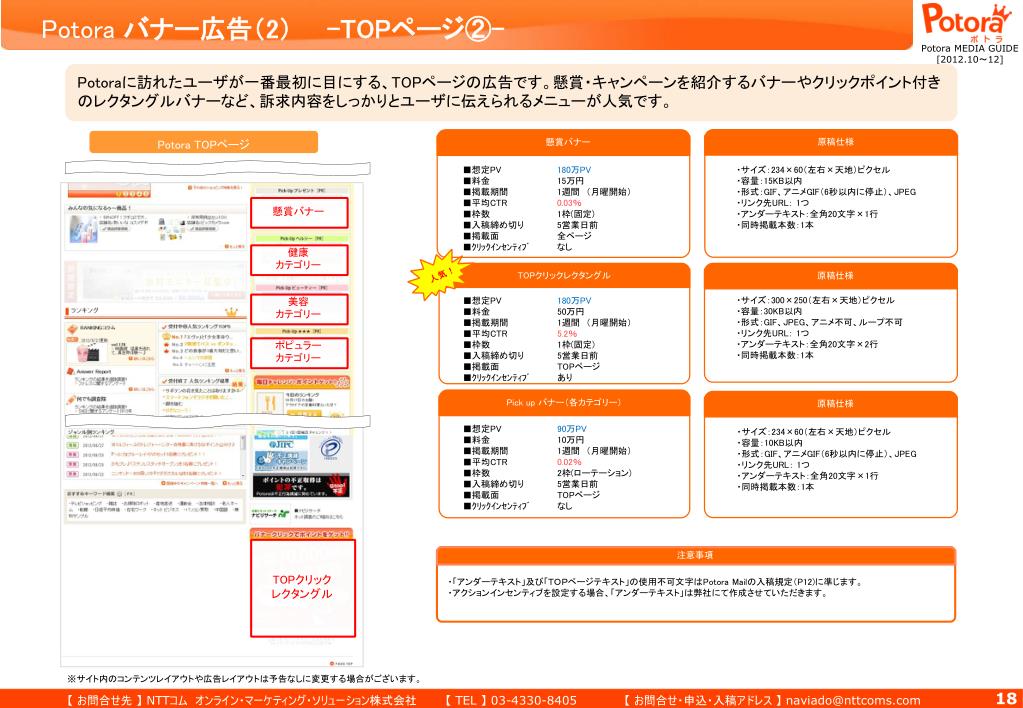Select the red 懸賞バナー box in the mockup
This screenshot has width=1023, height=708.
[x=299, y=212]
